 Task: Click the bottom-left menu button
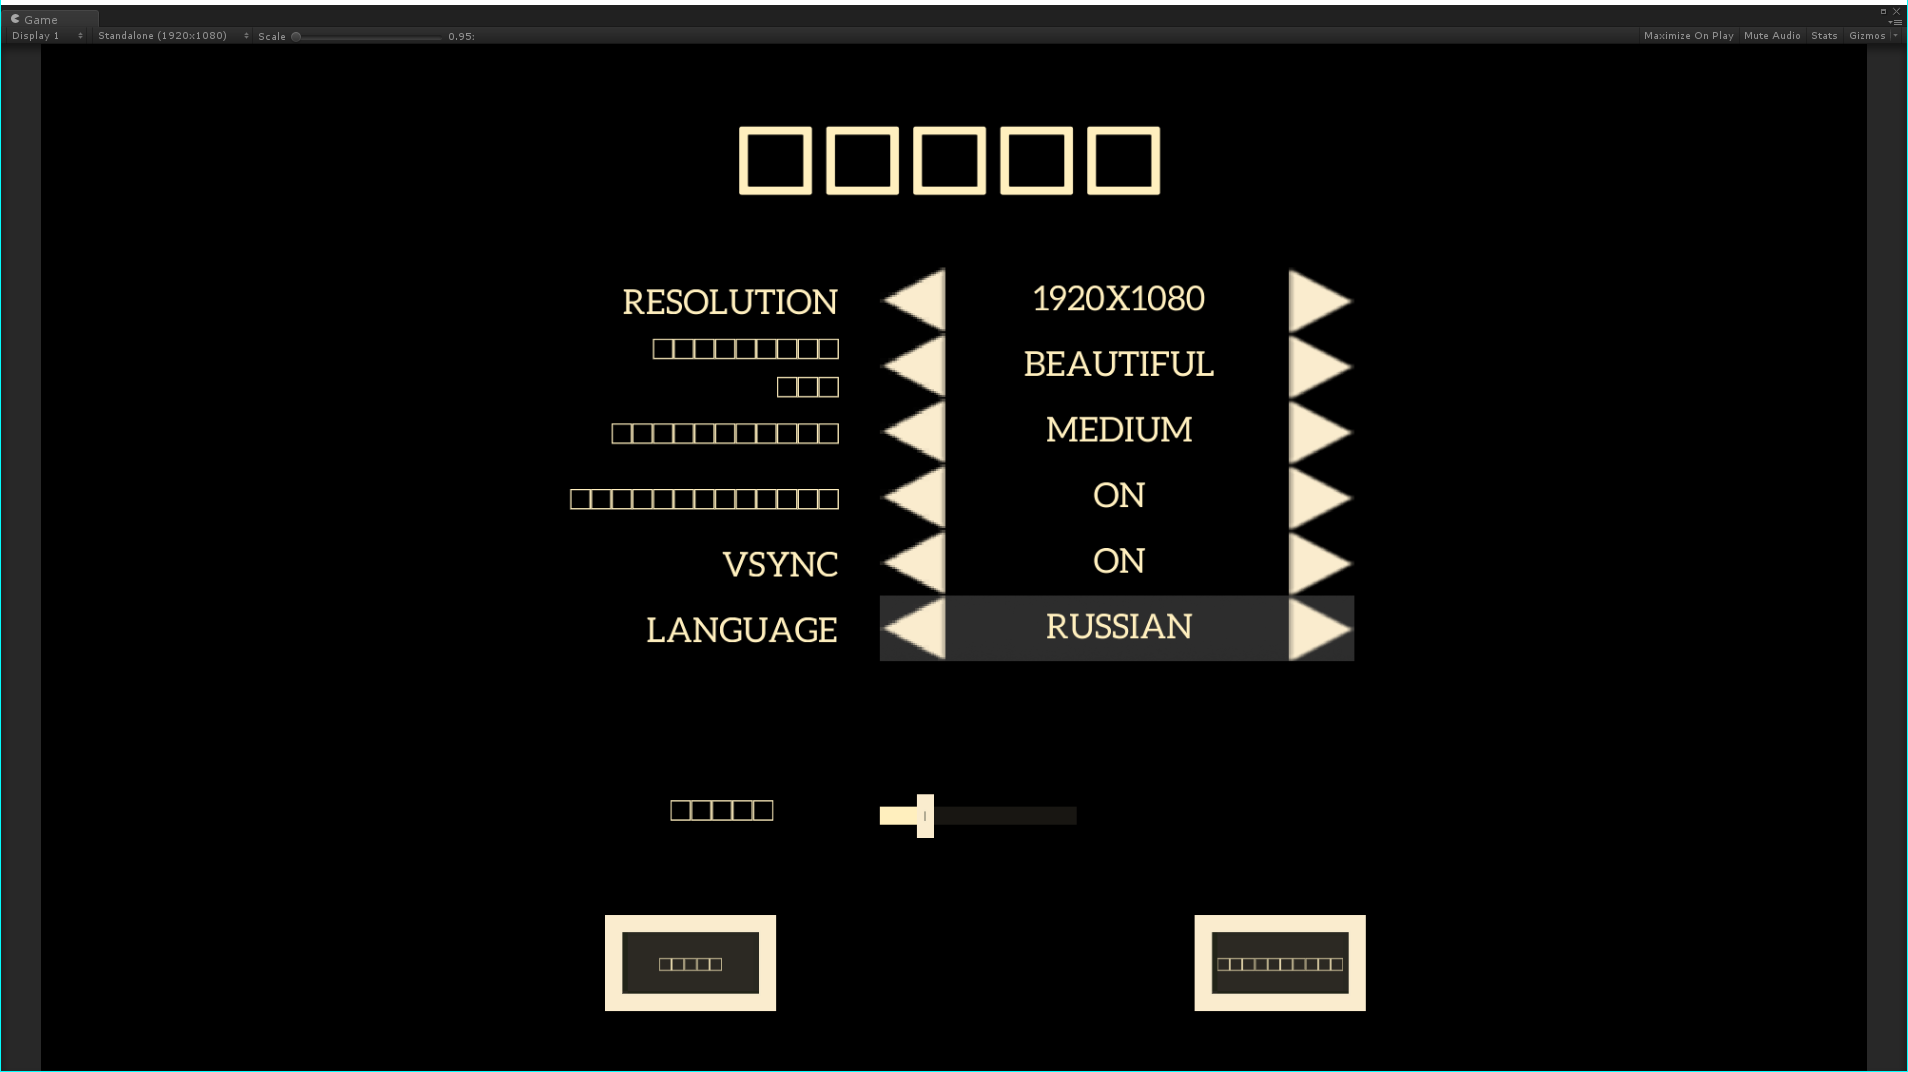(x=690, y=963)
